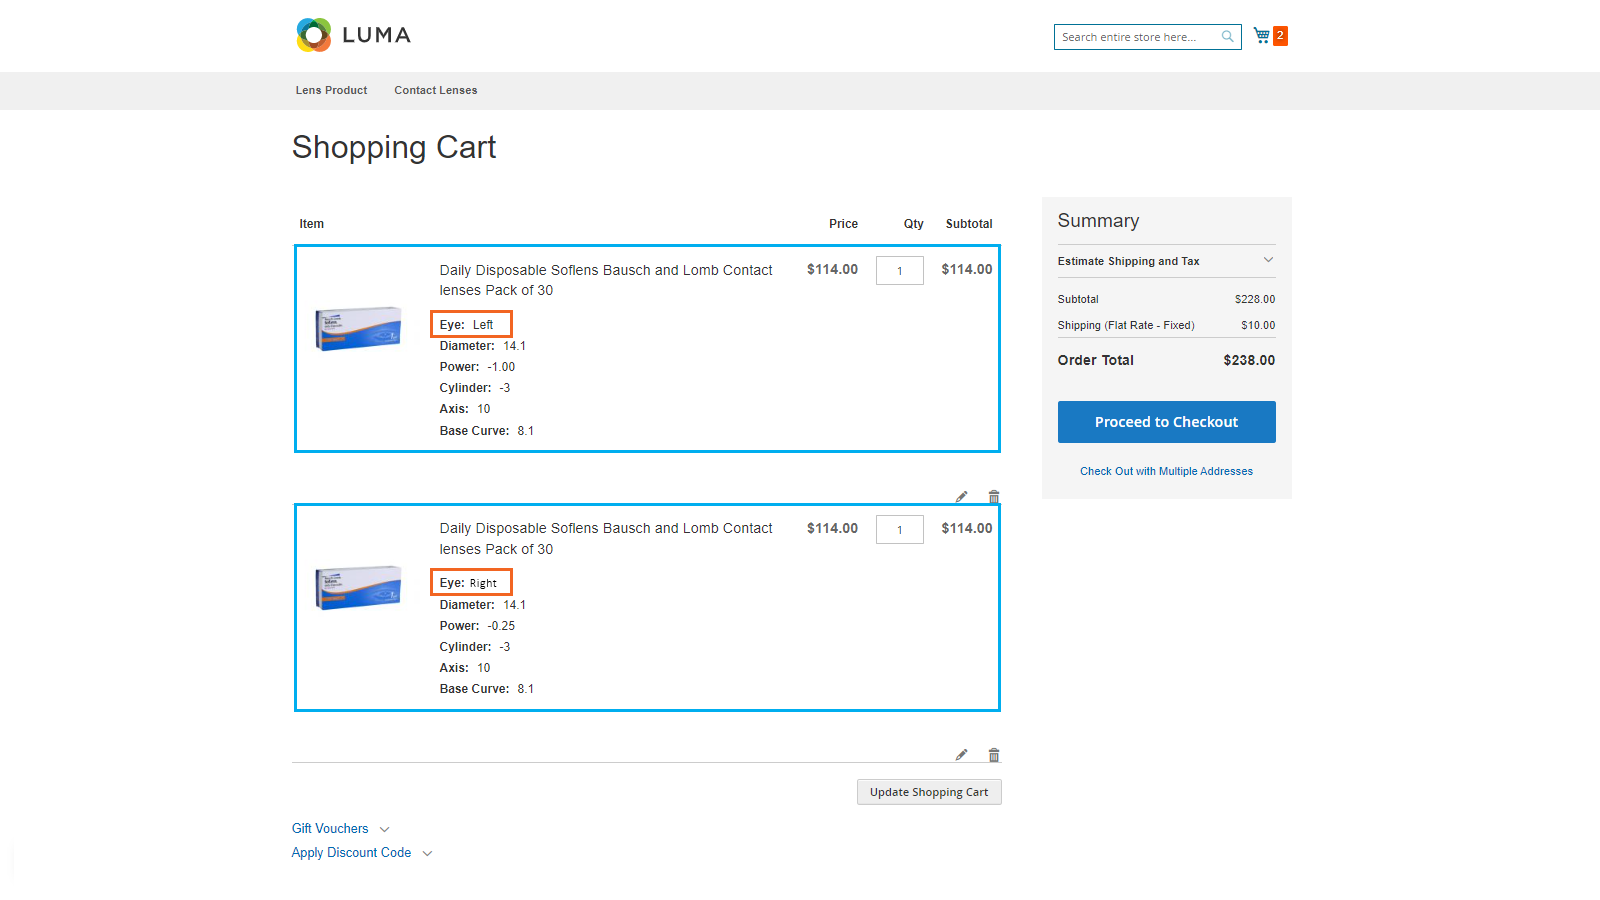
Task: Click the Qty column header
Action: 914,224
